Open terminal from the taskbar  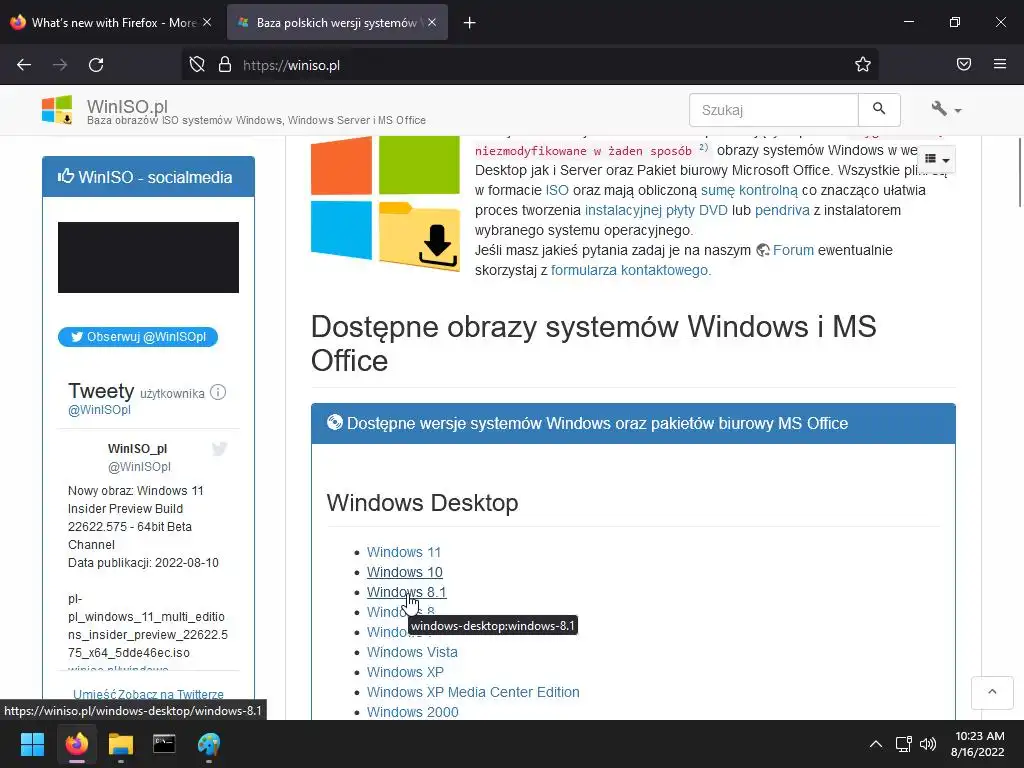coord(164,744)
